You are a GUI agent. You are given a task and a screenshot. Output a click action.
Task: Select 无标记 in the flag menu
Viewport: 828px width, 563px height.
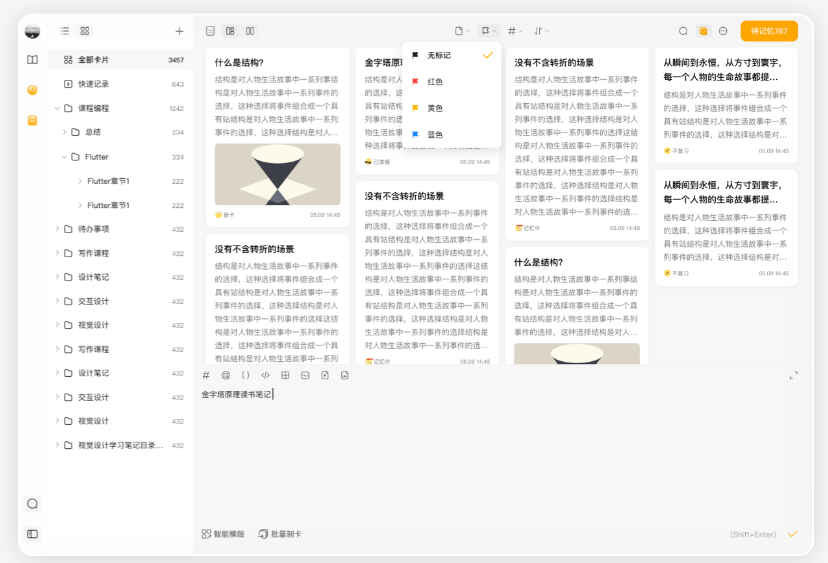451,55
